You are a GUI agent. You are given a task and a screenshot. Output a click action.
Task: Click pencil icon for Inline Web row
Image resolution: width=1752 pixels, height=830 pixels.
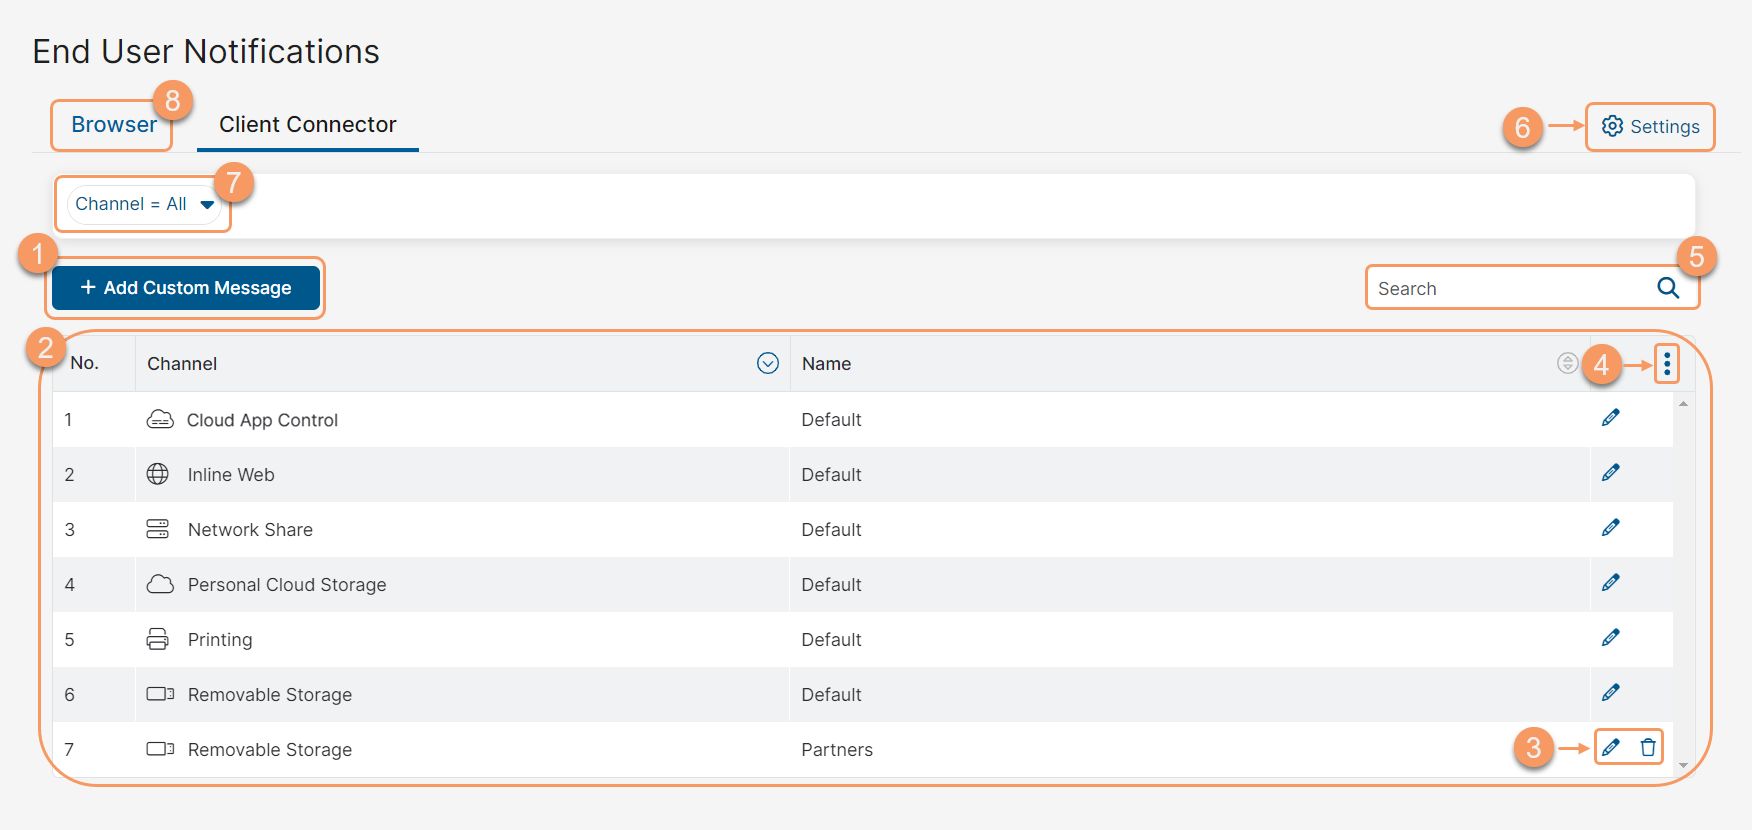[x=1610, y=473]
